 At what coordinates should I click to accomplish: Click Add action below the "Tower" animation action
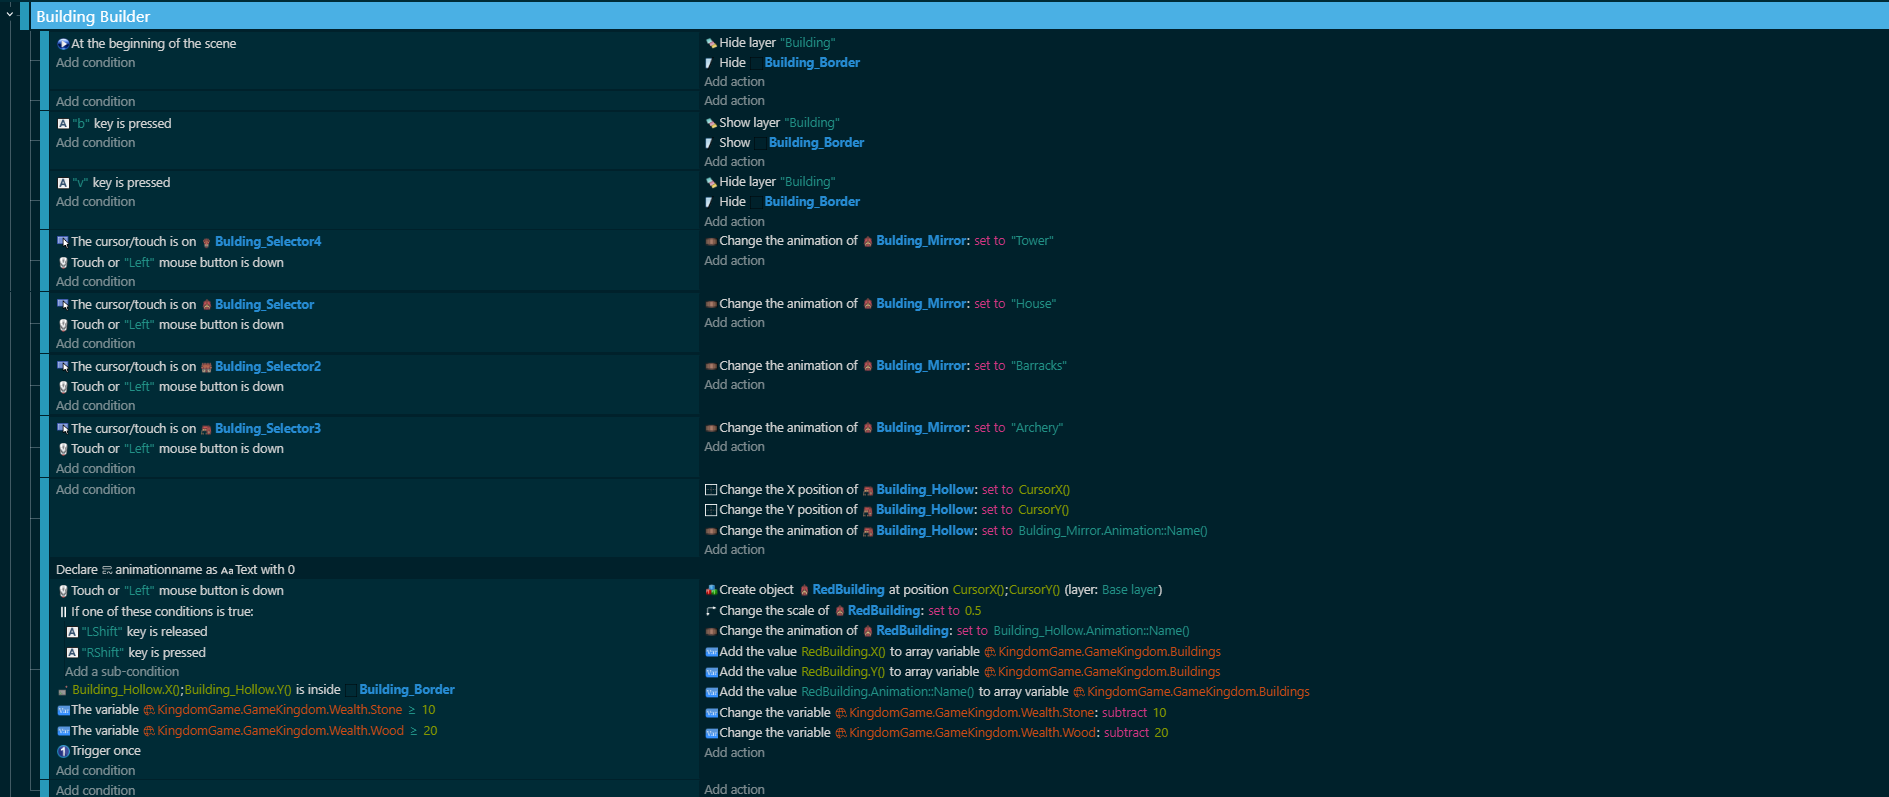click(x=734, y=261)
